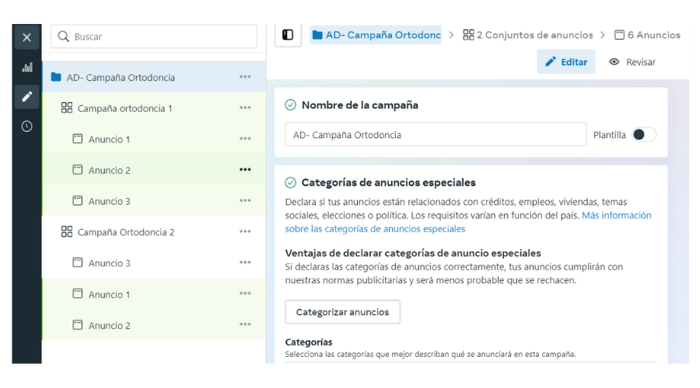
Task: Select the pencil edit icon in sidebar
Action: coord(27,96)
